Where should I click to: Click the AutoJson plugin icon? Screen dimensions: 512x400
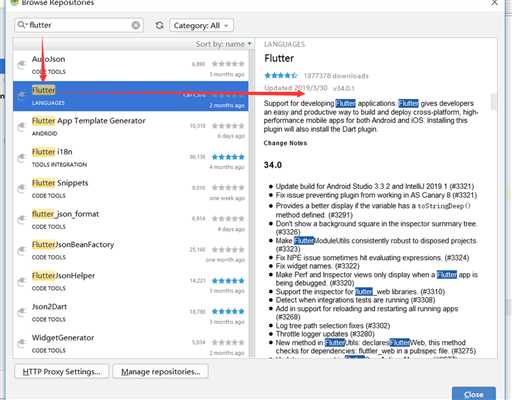22,65
